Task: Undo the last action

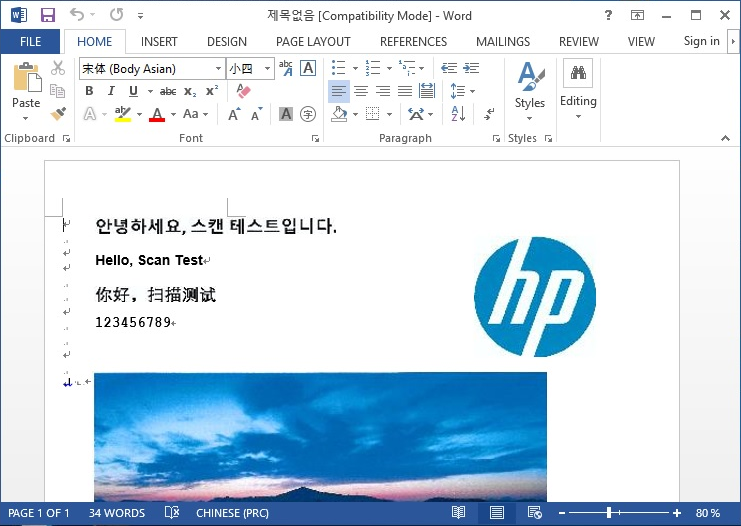Action: (x=77, y=15)
